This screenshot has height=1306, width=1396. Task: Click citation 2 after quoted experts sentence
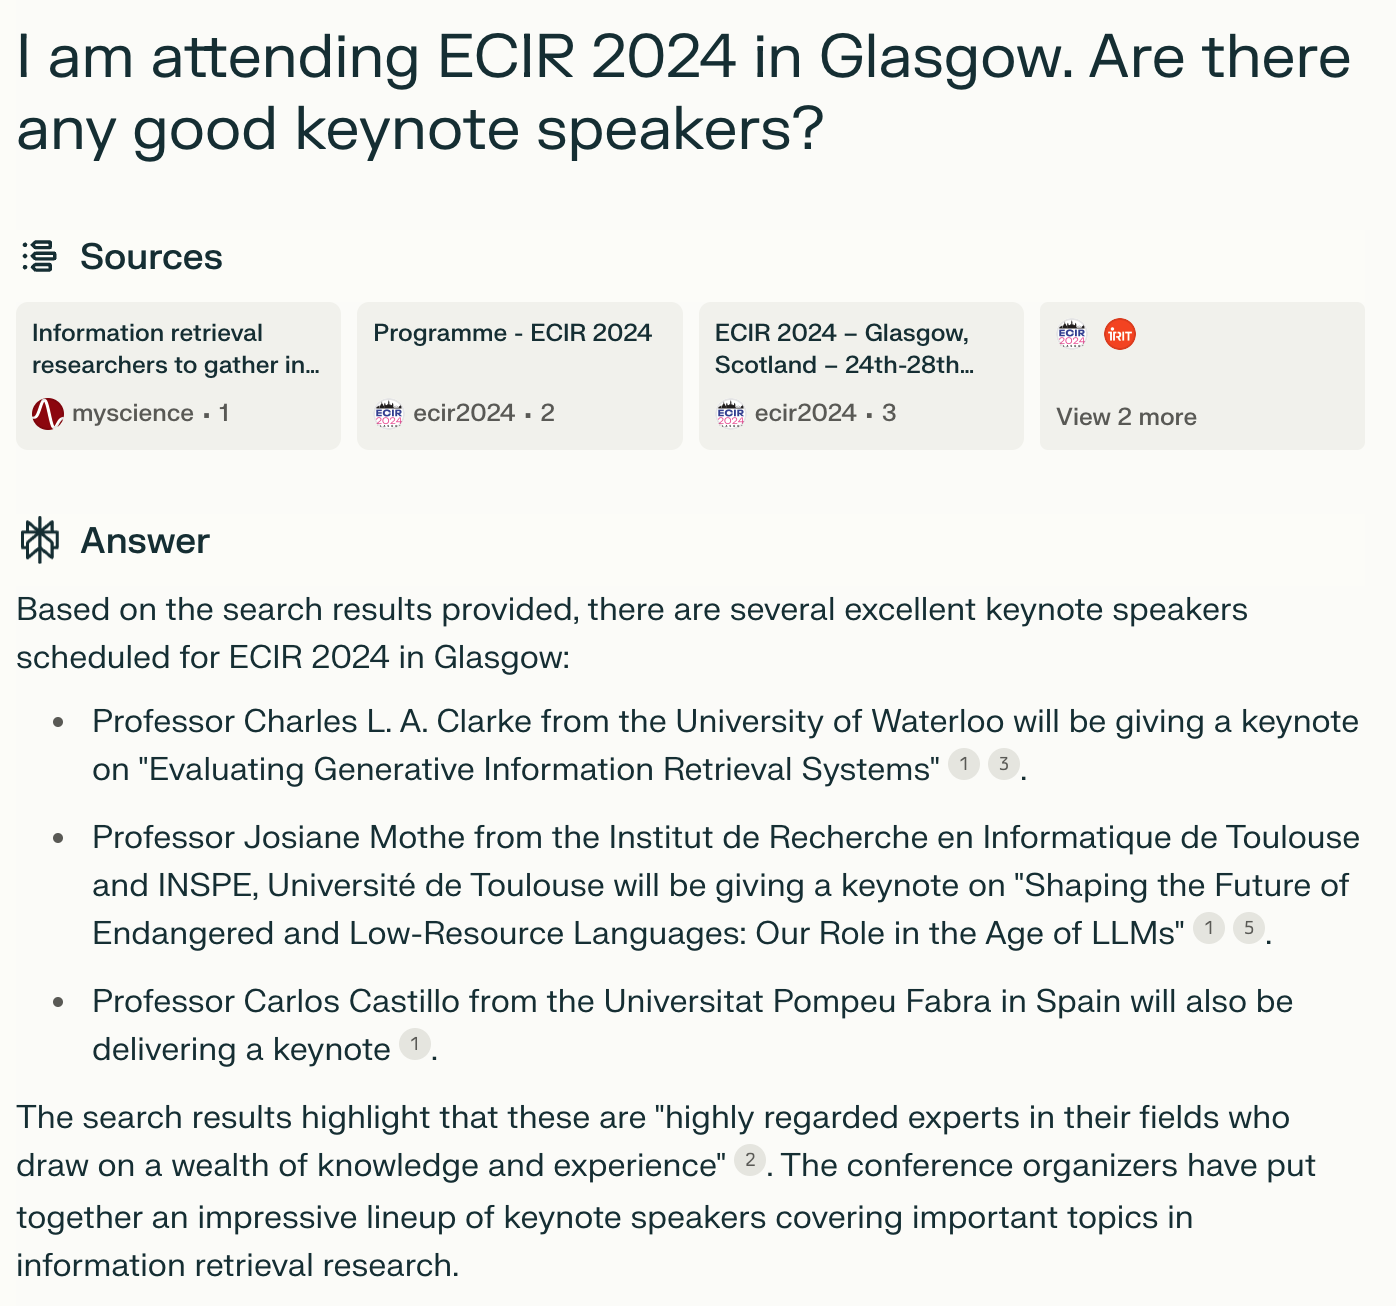click(750, 1161)
